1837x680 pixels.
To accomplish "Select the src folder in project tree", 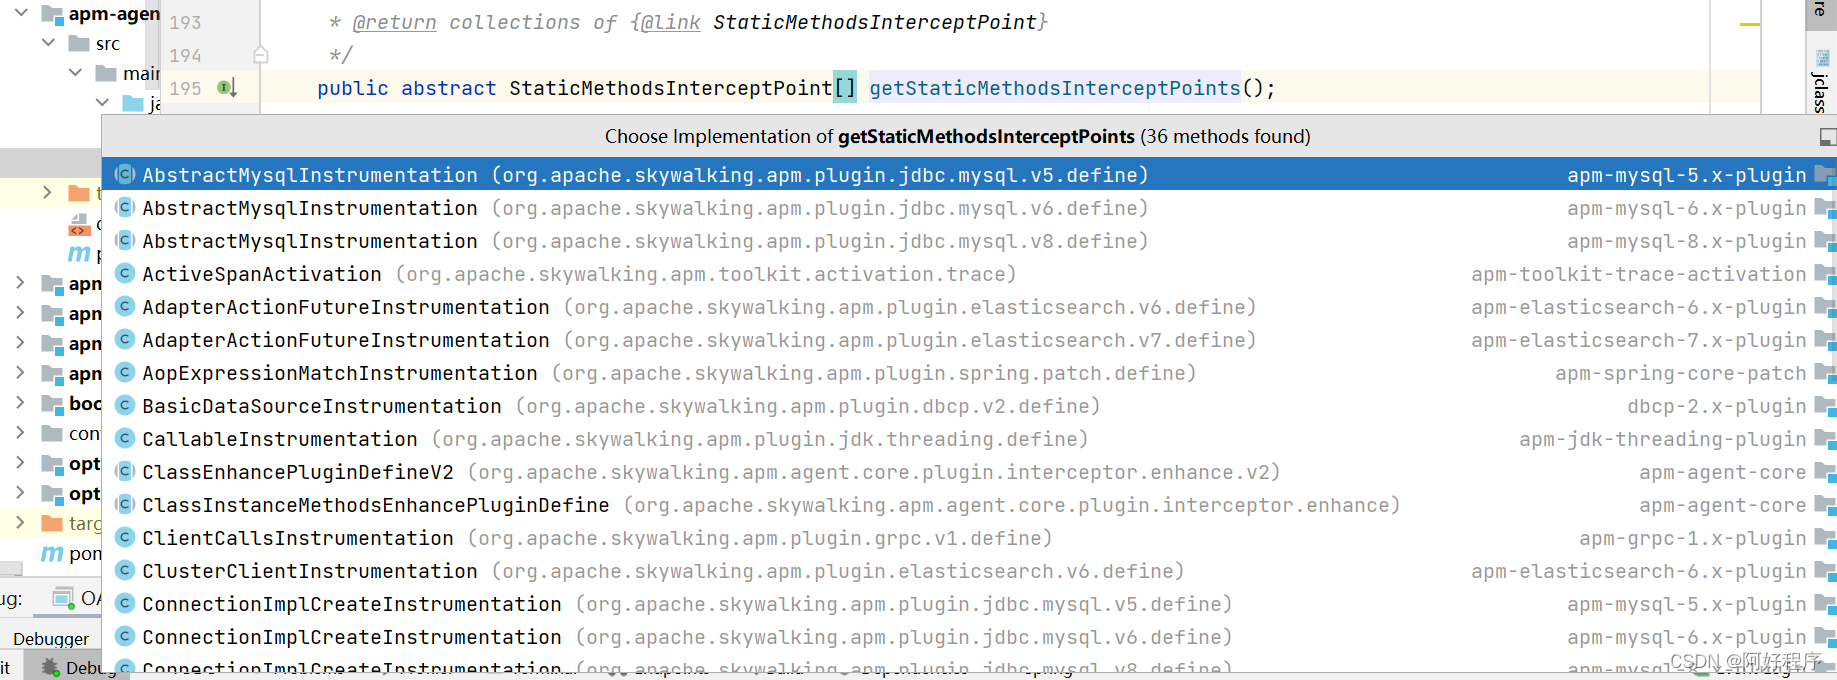I will pyautogui.click(x=93, y=43).
